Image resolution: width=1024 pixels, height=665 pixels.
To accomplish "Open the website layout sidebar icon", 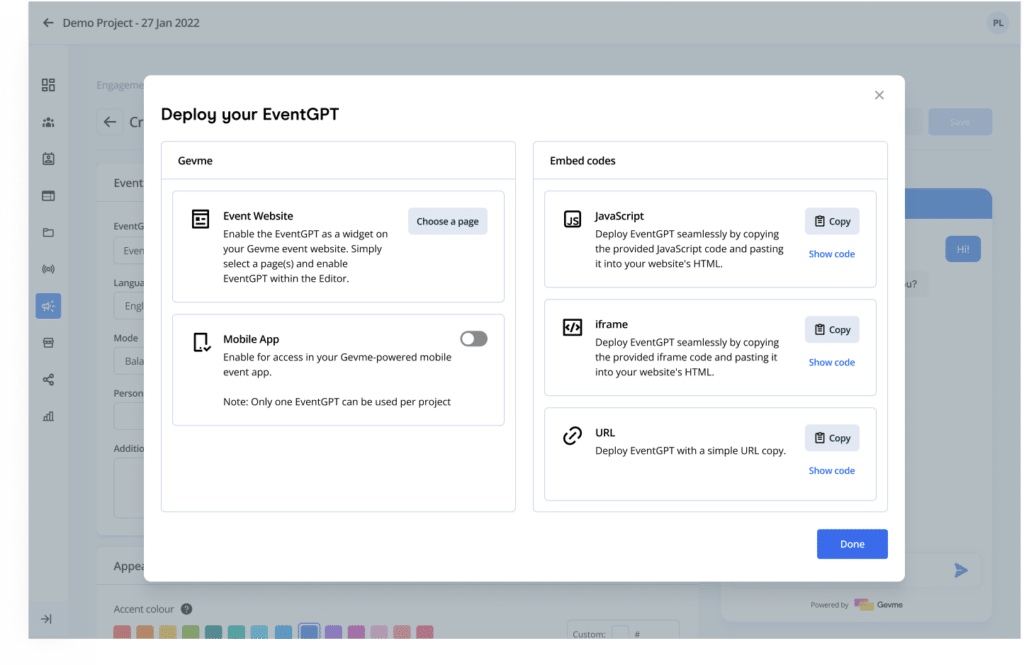I will (48, 196).
